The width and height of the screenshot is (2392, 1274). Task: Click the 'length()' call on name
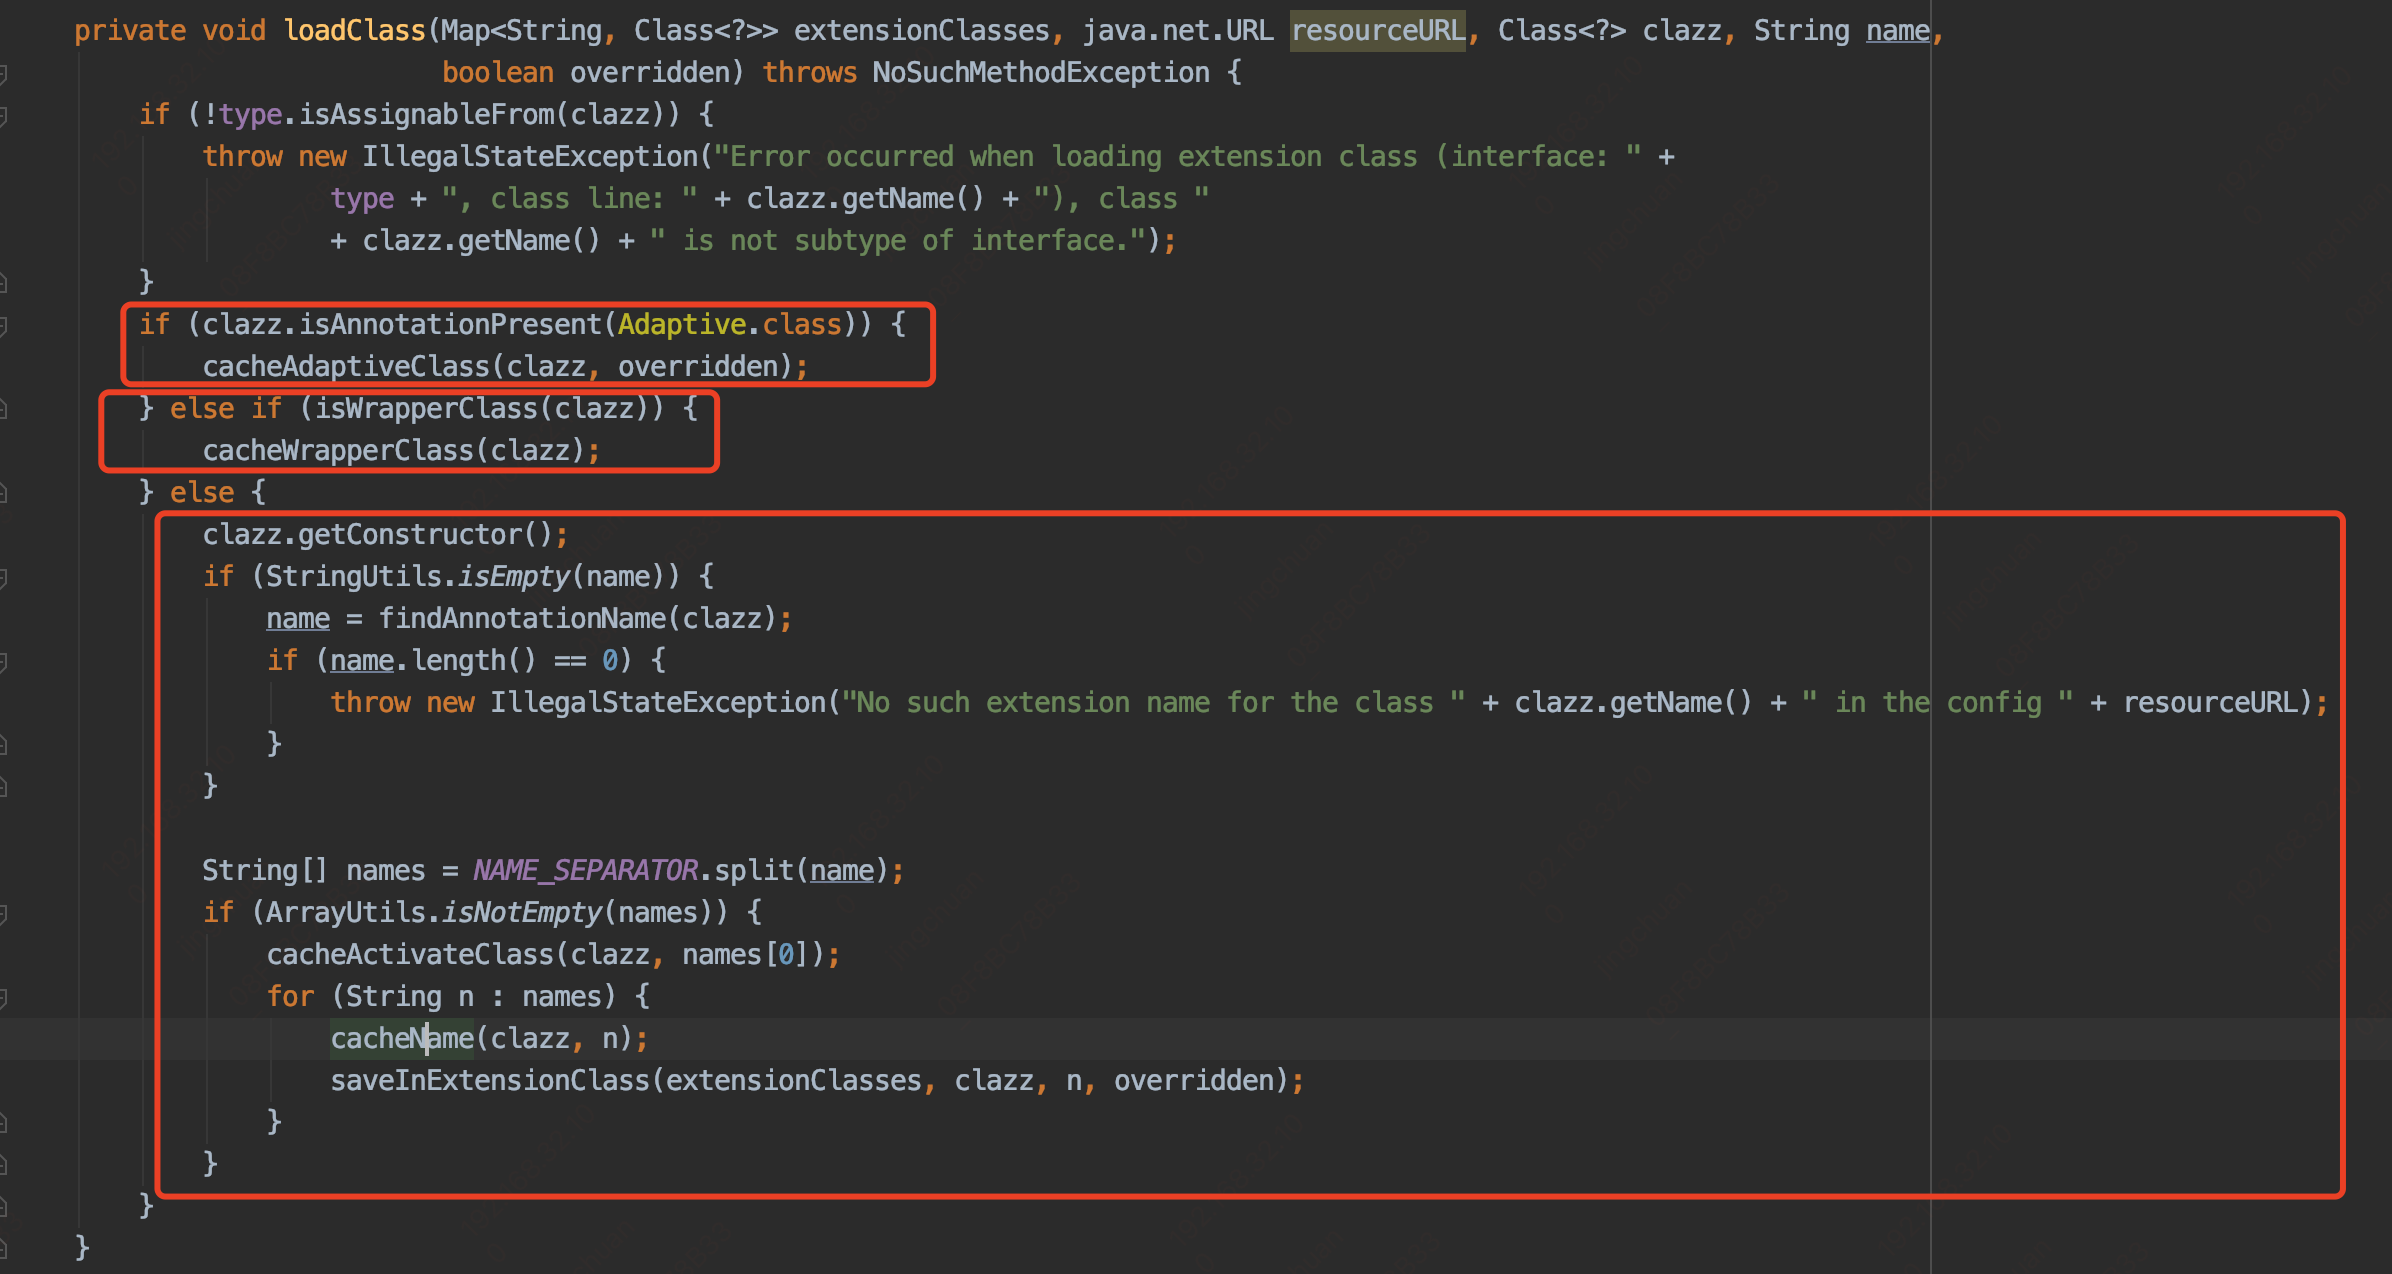(x=474, y=661)
